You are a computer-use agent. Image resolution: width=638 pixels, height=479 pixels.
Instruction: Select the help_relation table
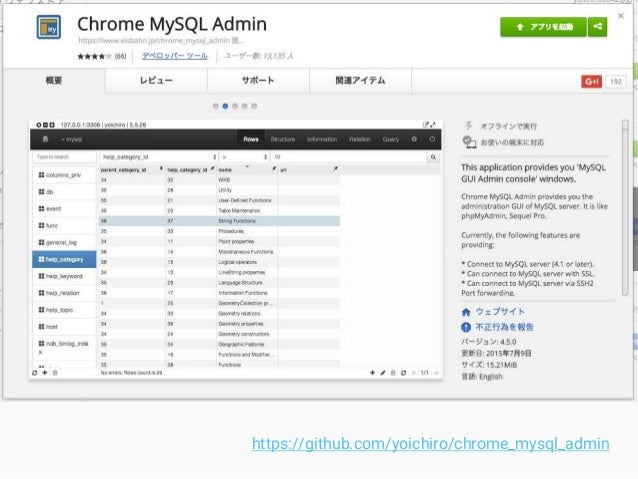[64, 293]
